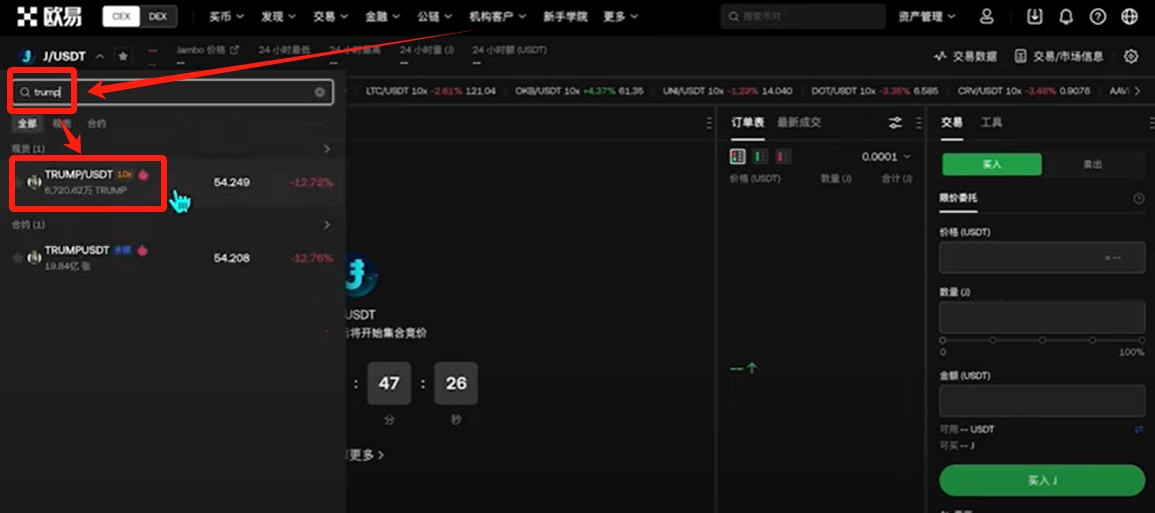Open order book filter settings icon
1155x513 pixels.
pyautogui.click(x=895, y=123)
